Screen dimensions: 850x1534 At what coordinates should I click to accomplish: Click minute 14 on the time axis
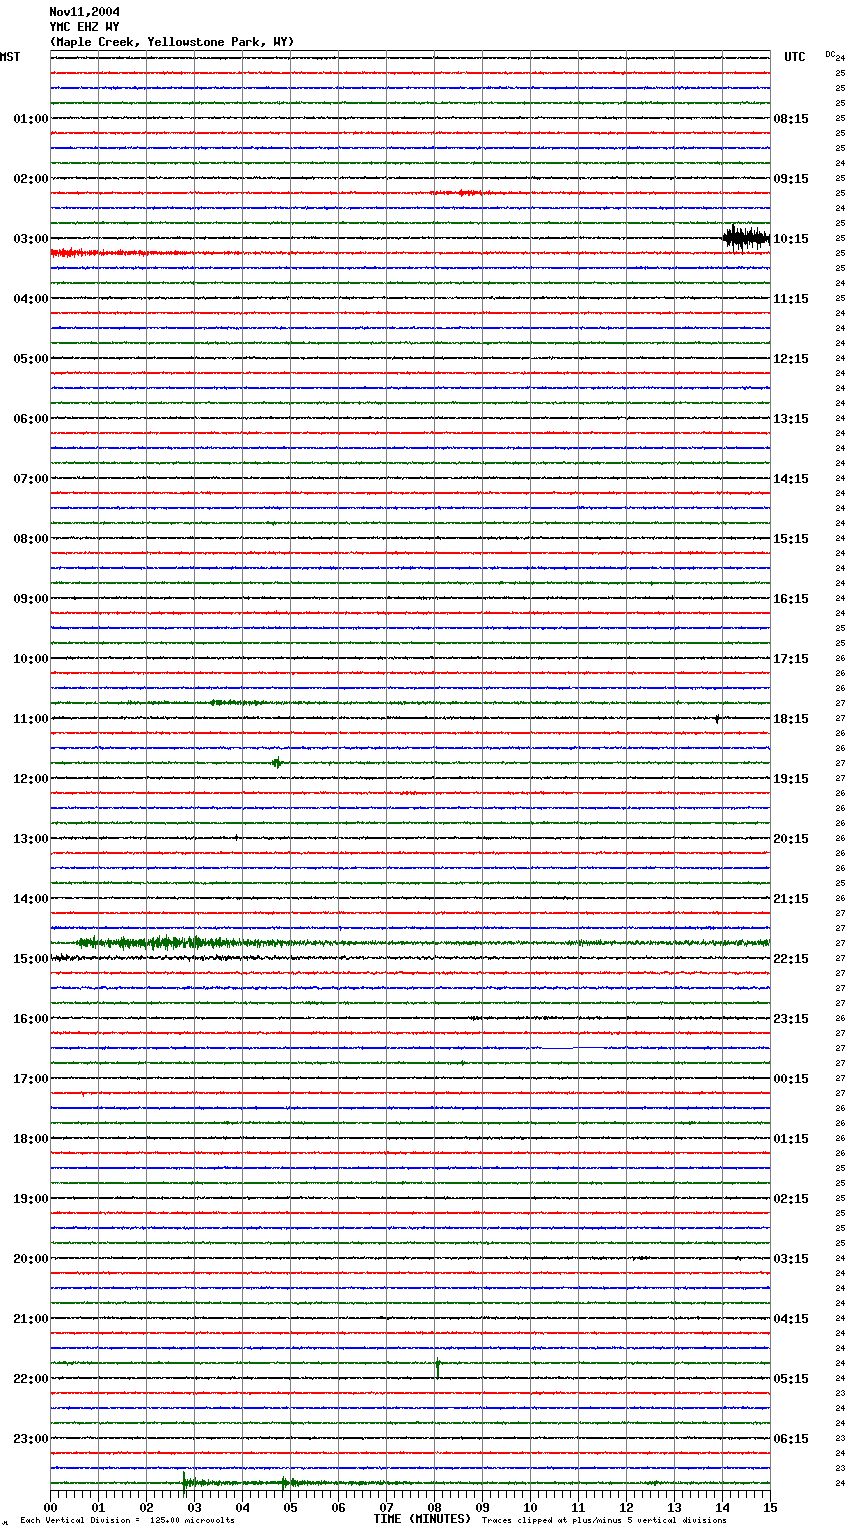click(723, 1507)
